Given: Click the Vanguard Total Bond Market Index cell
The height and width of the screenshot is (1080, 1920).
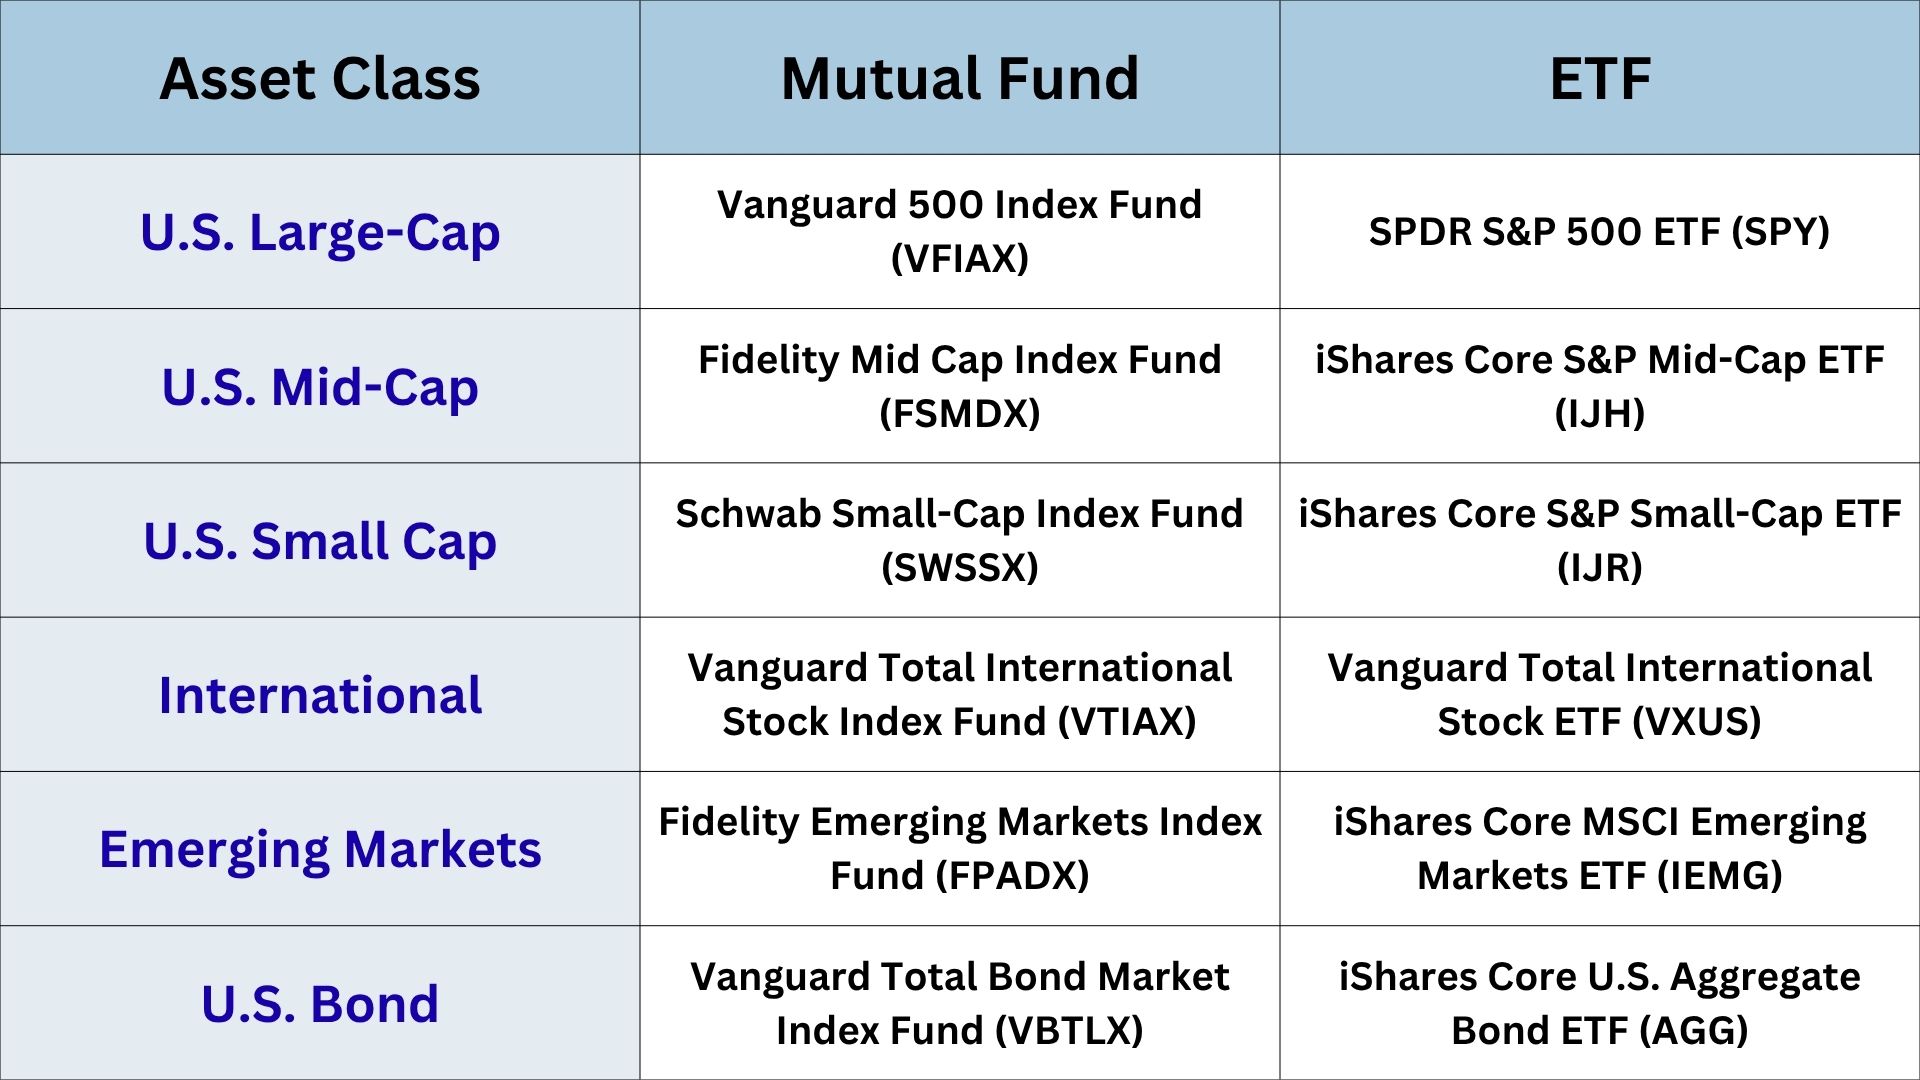Looking at the screenshot, I should (960, 1003).
